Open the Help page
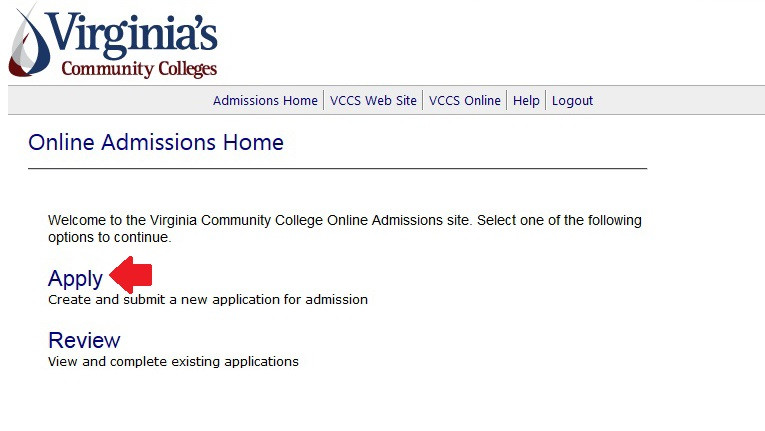765x431 pixels. pyautogui.click(x=526, y=100)
